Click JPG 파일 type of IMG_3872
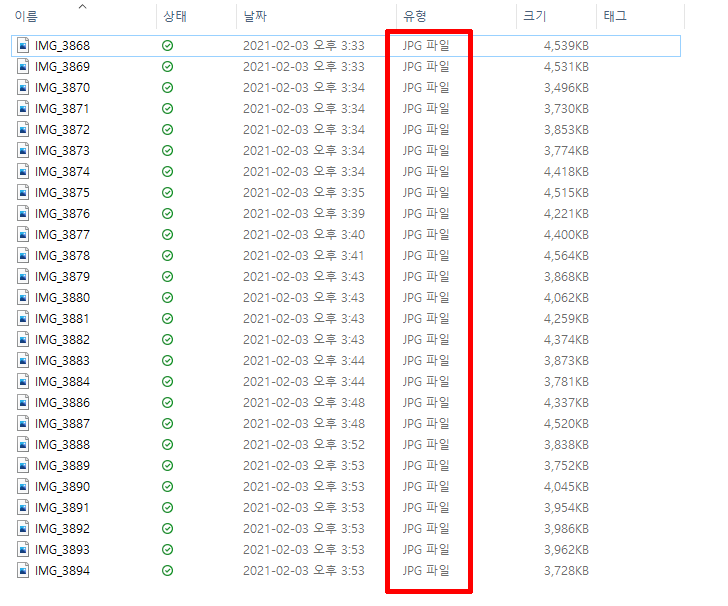This screenshot has width=728, height=606. point(426,130)
